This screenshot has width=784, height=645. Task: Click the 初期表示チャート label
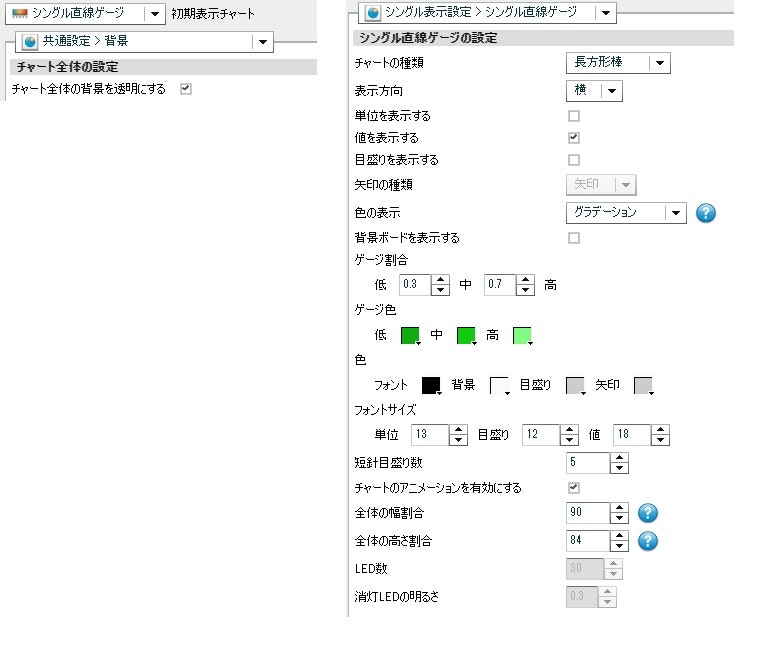(x=213, y=14)
